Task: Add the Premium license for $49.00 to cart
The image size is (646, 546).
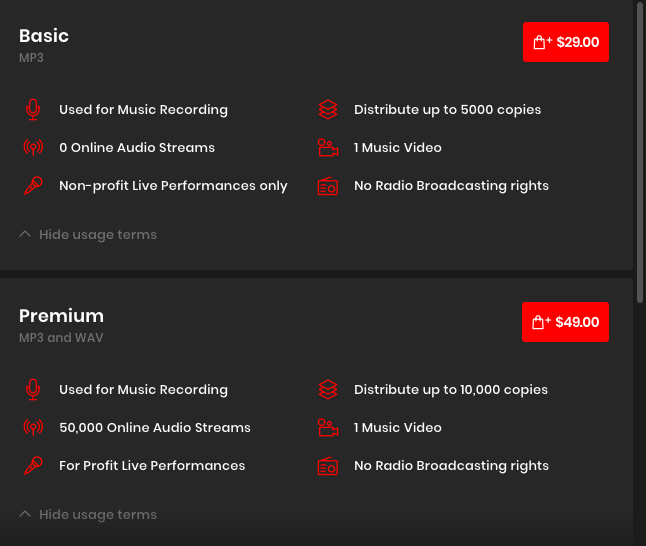Action: [565, 322]
